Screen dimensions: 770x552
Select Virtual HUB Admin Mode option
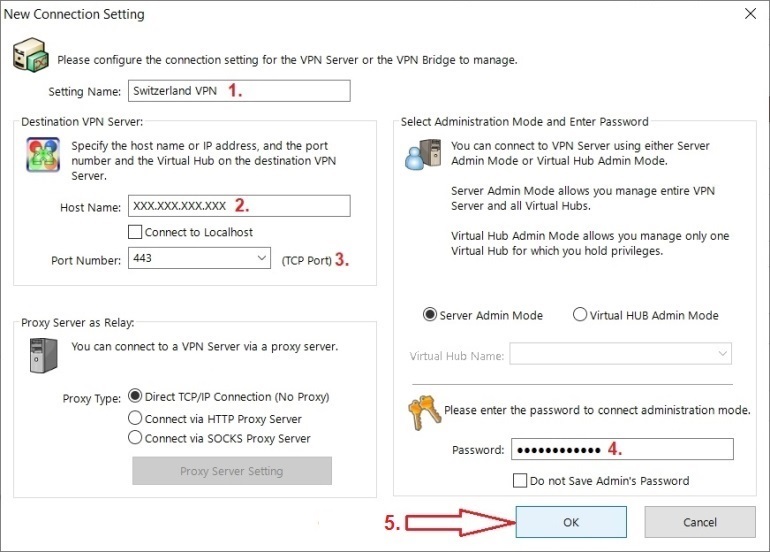(x=580, y=315)
